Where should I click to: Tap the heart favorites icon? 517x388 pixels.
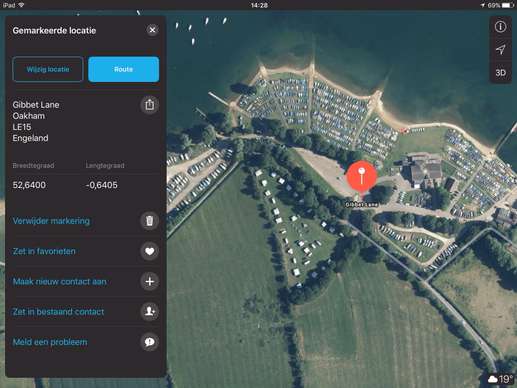point(149,251)
